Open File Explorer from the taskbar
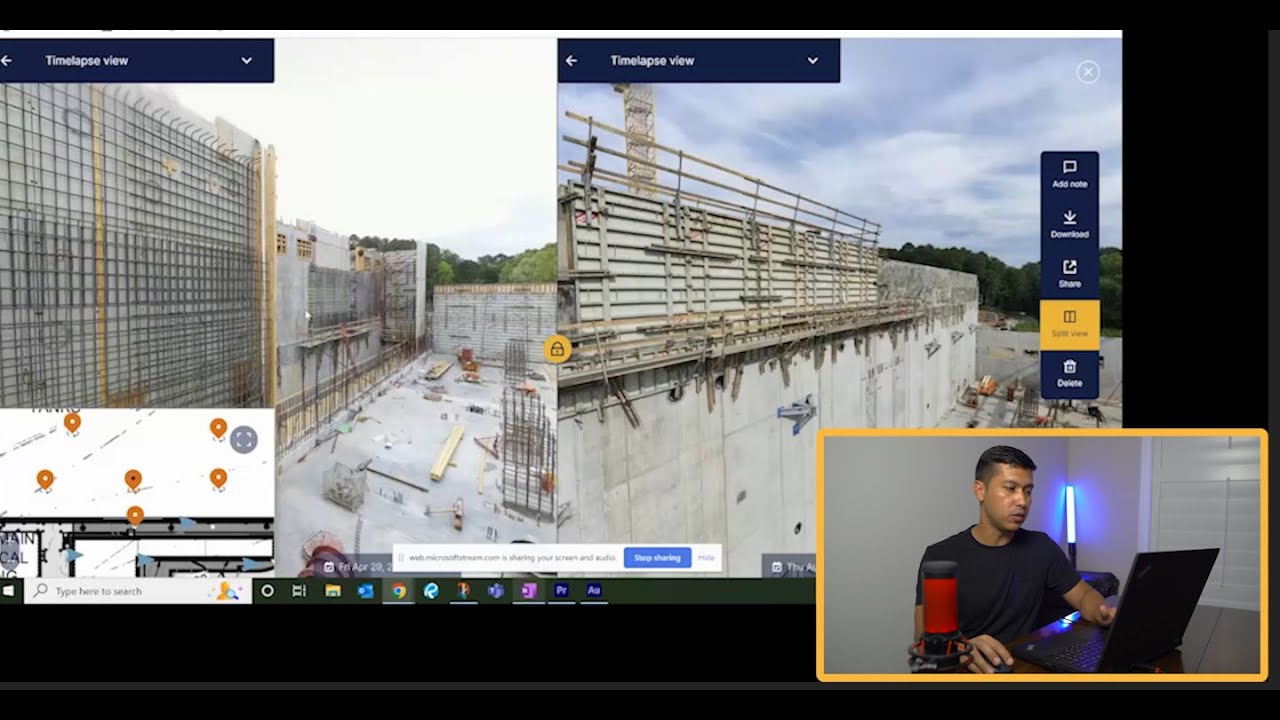Screen dimensions: 1280x720 coord(333,591)
